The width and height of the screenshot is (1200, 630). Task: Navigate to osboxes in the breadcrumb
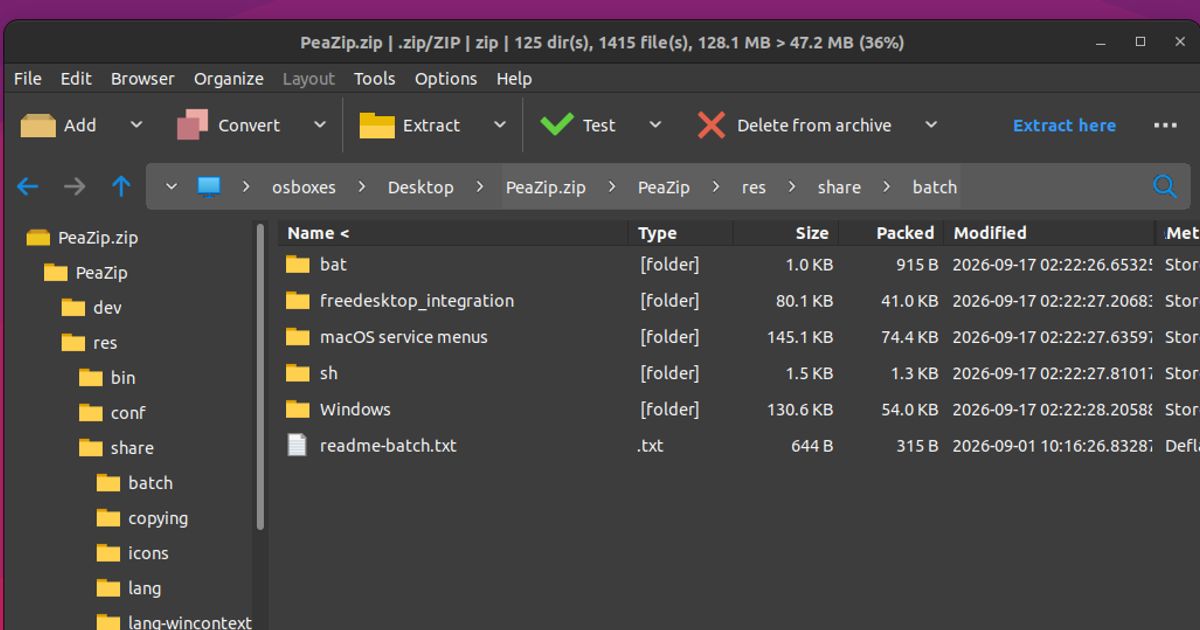(304, 187)
